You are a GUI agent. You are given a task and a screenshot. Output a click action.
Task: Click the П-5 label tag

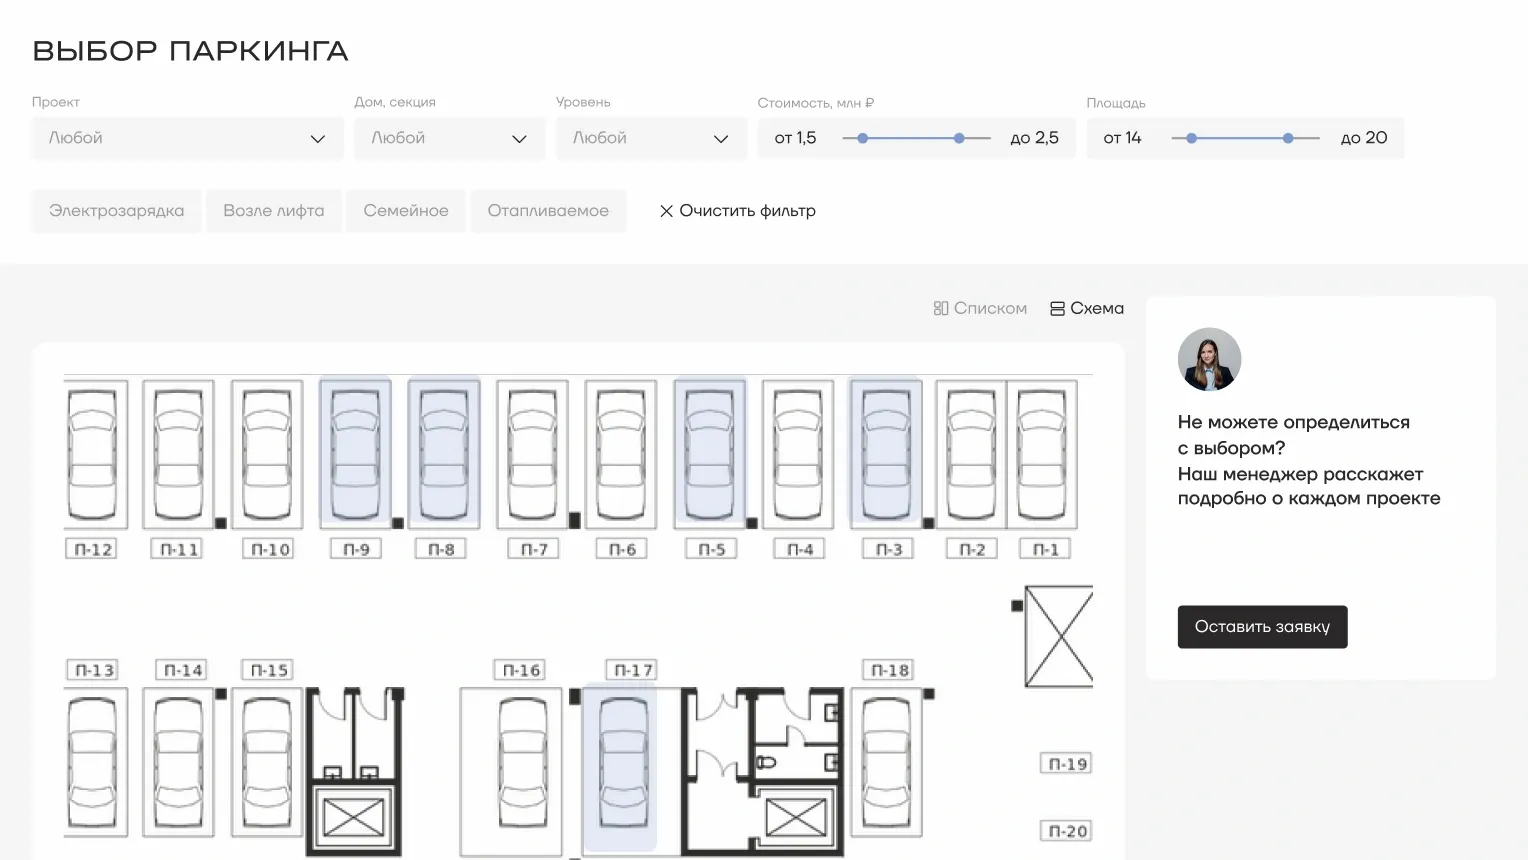tap(711, 549)
